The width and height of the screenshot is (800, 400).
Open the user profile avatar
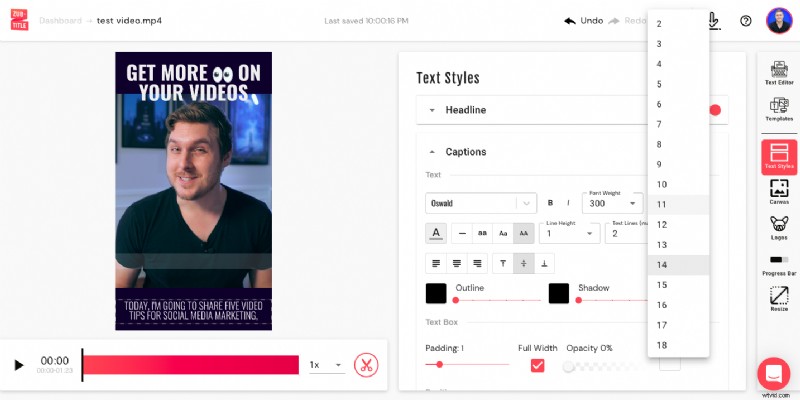click(779, 20)
